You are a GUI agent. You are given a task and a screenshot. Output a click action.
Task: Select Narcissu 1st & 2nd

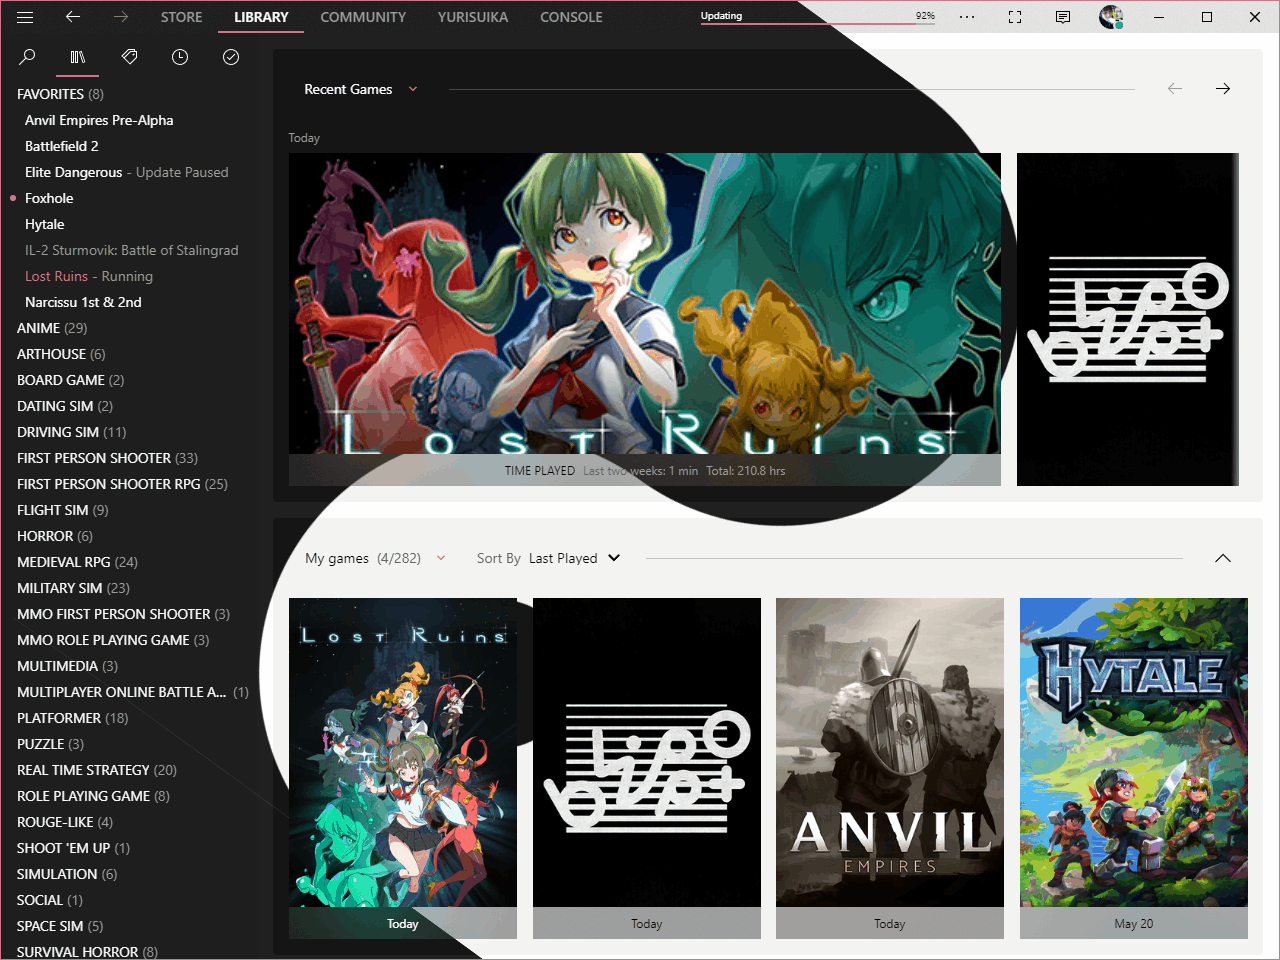pos(83,302)
